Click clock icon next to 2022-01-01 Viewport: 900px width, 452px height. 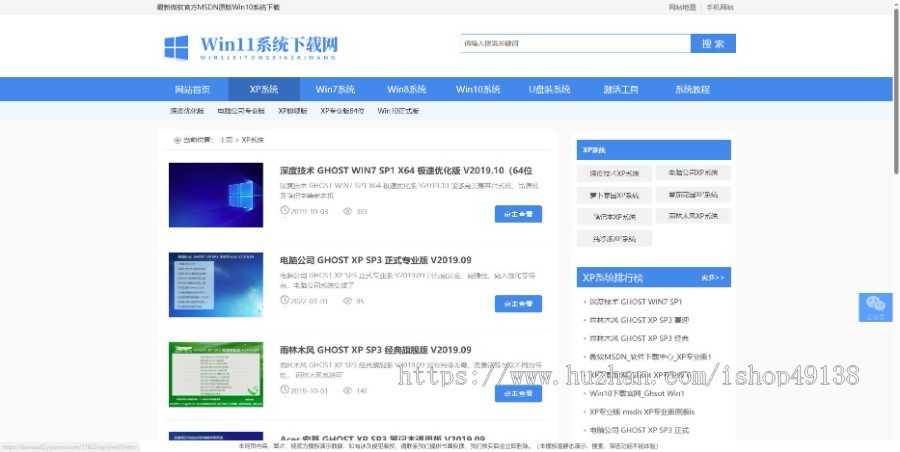pos(284,300)
